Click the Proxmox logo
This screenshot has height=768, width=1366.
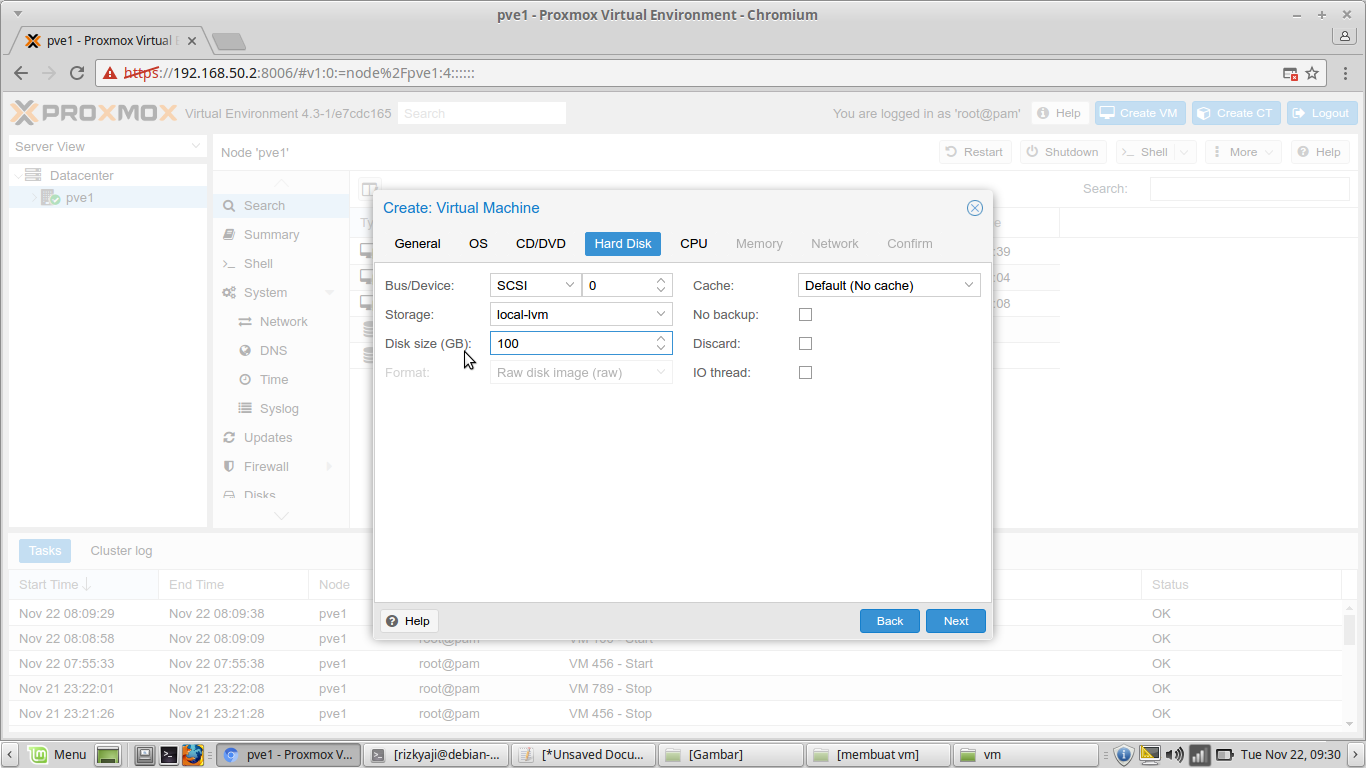tap(93, 113)
